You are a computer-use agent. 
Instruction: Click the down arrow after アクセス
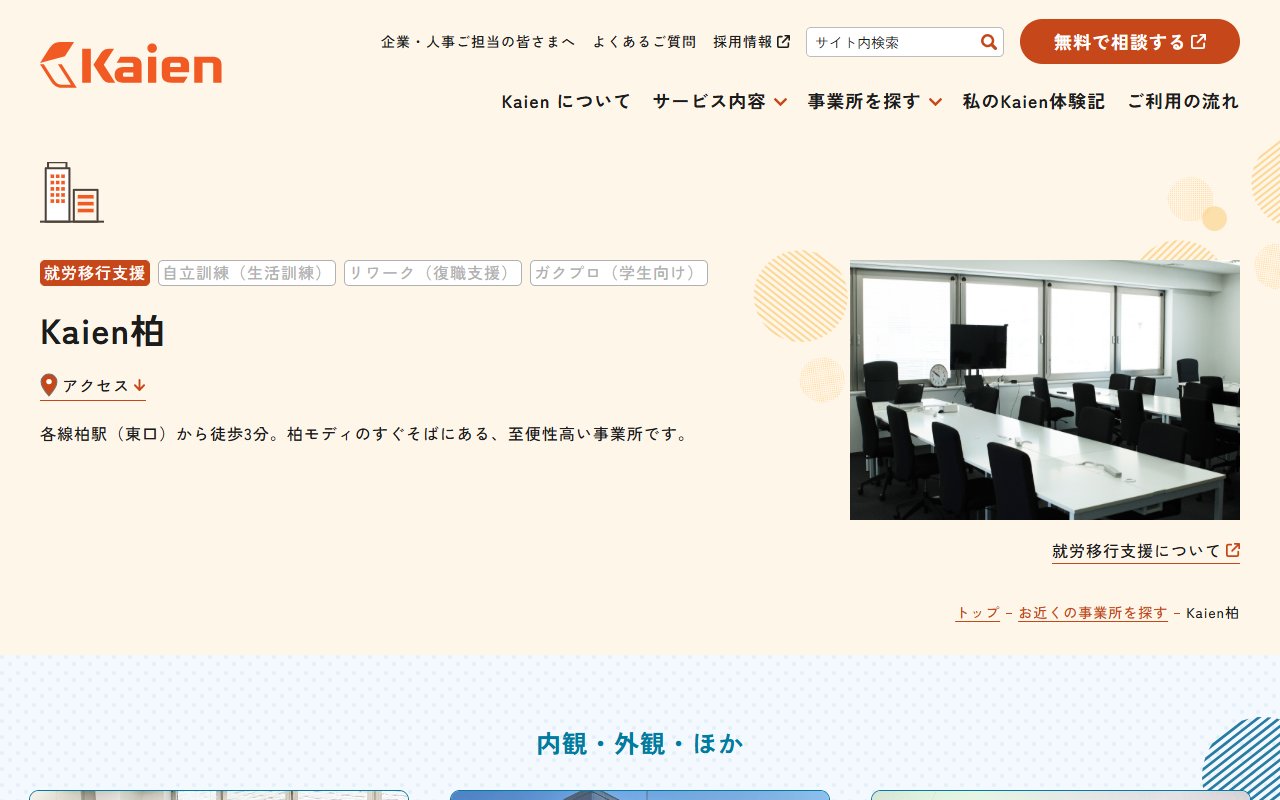pyautogui.click(x=139, y=385)
